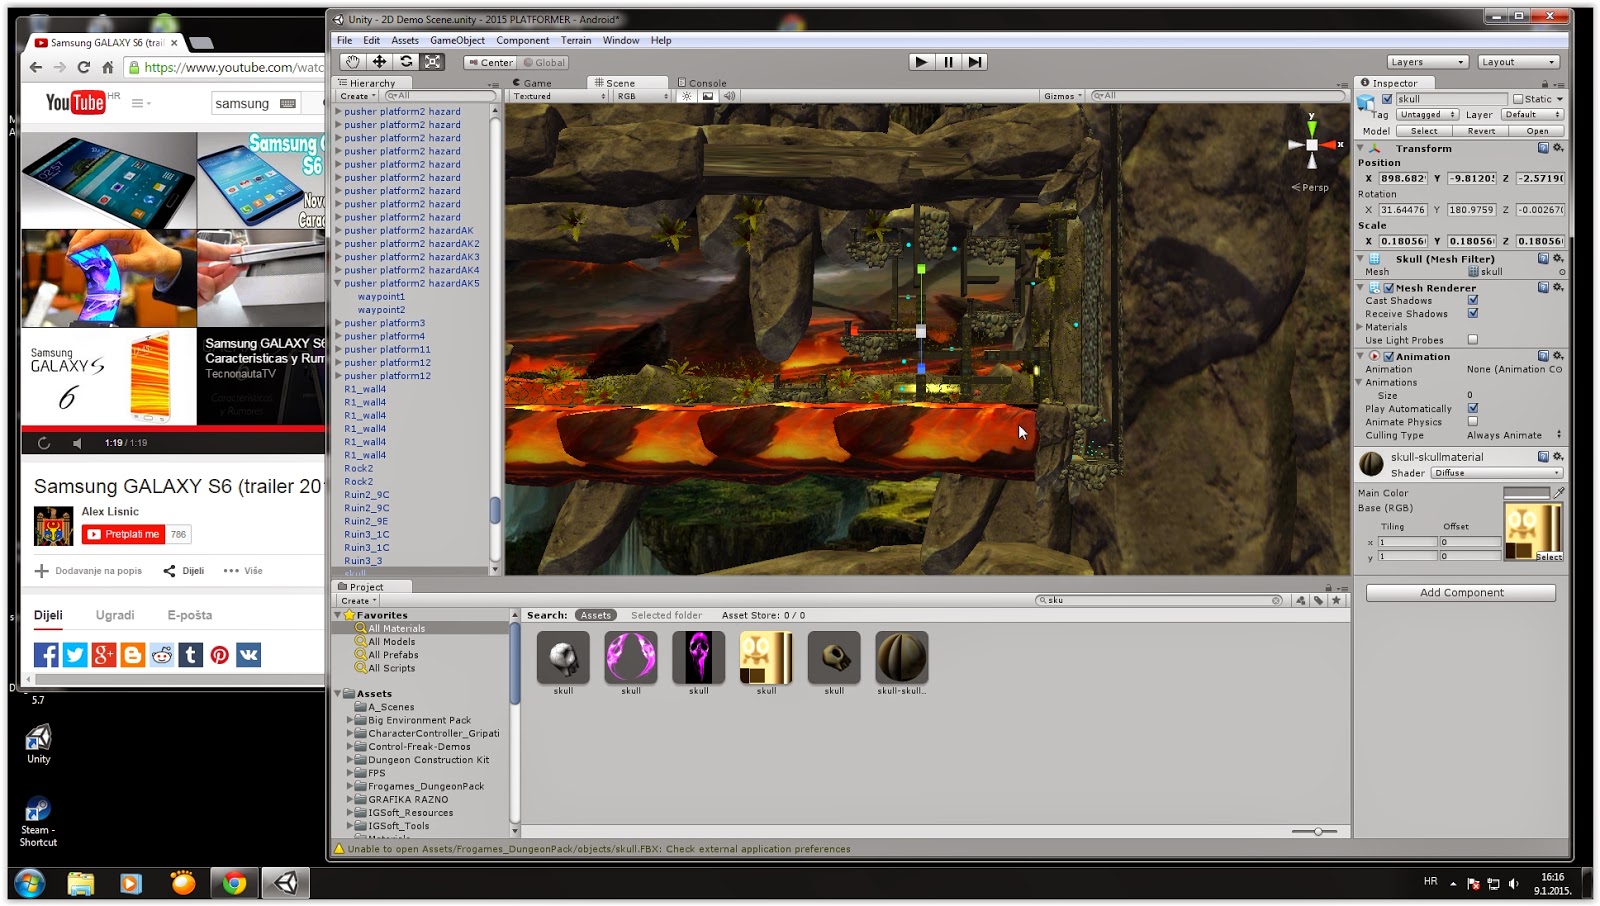
Task: Toggle the Global handle button
Action: click(544, 62)
